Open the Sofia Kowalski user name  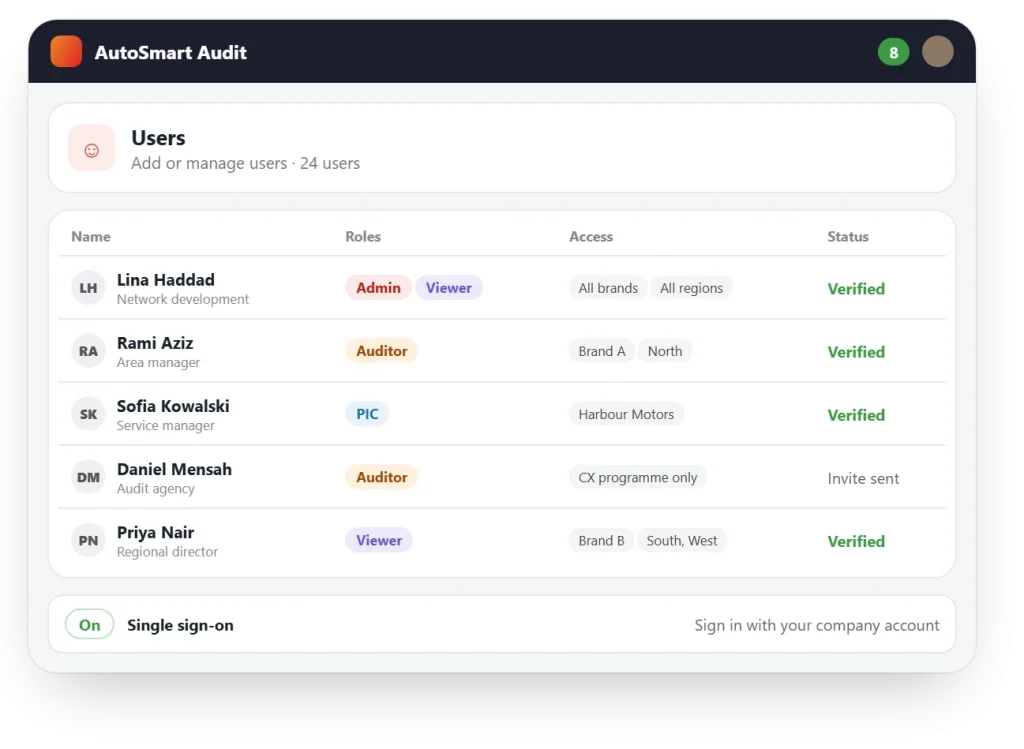173,406
